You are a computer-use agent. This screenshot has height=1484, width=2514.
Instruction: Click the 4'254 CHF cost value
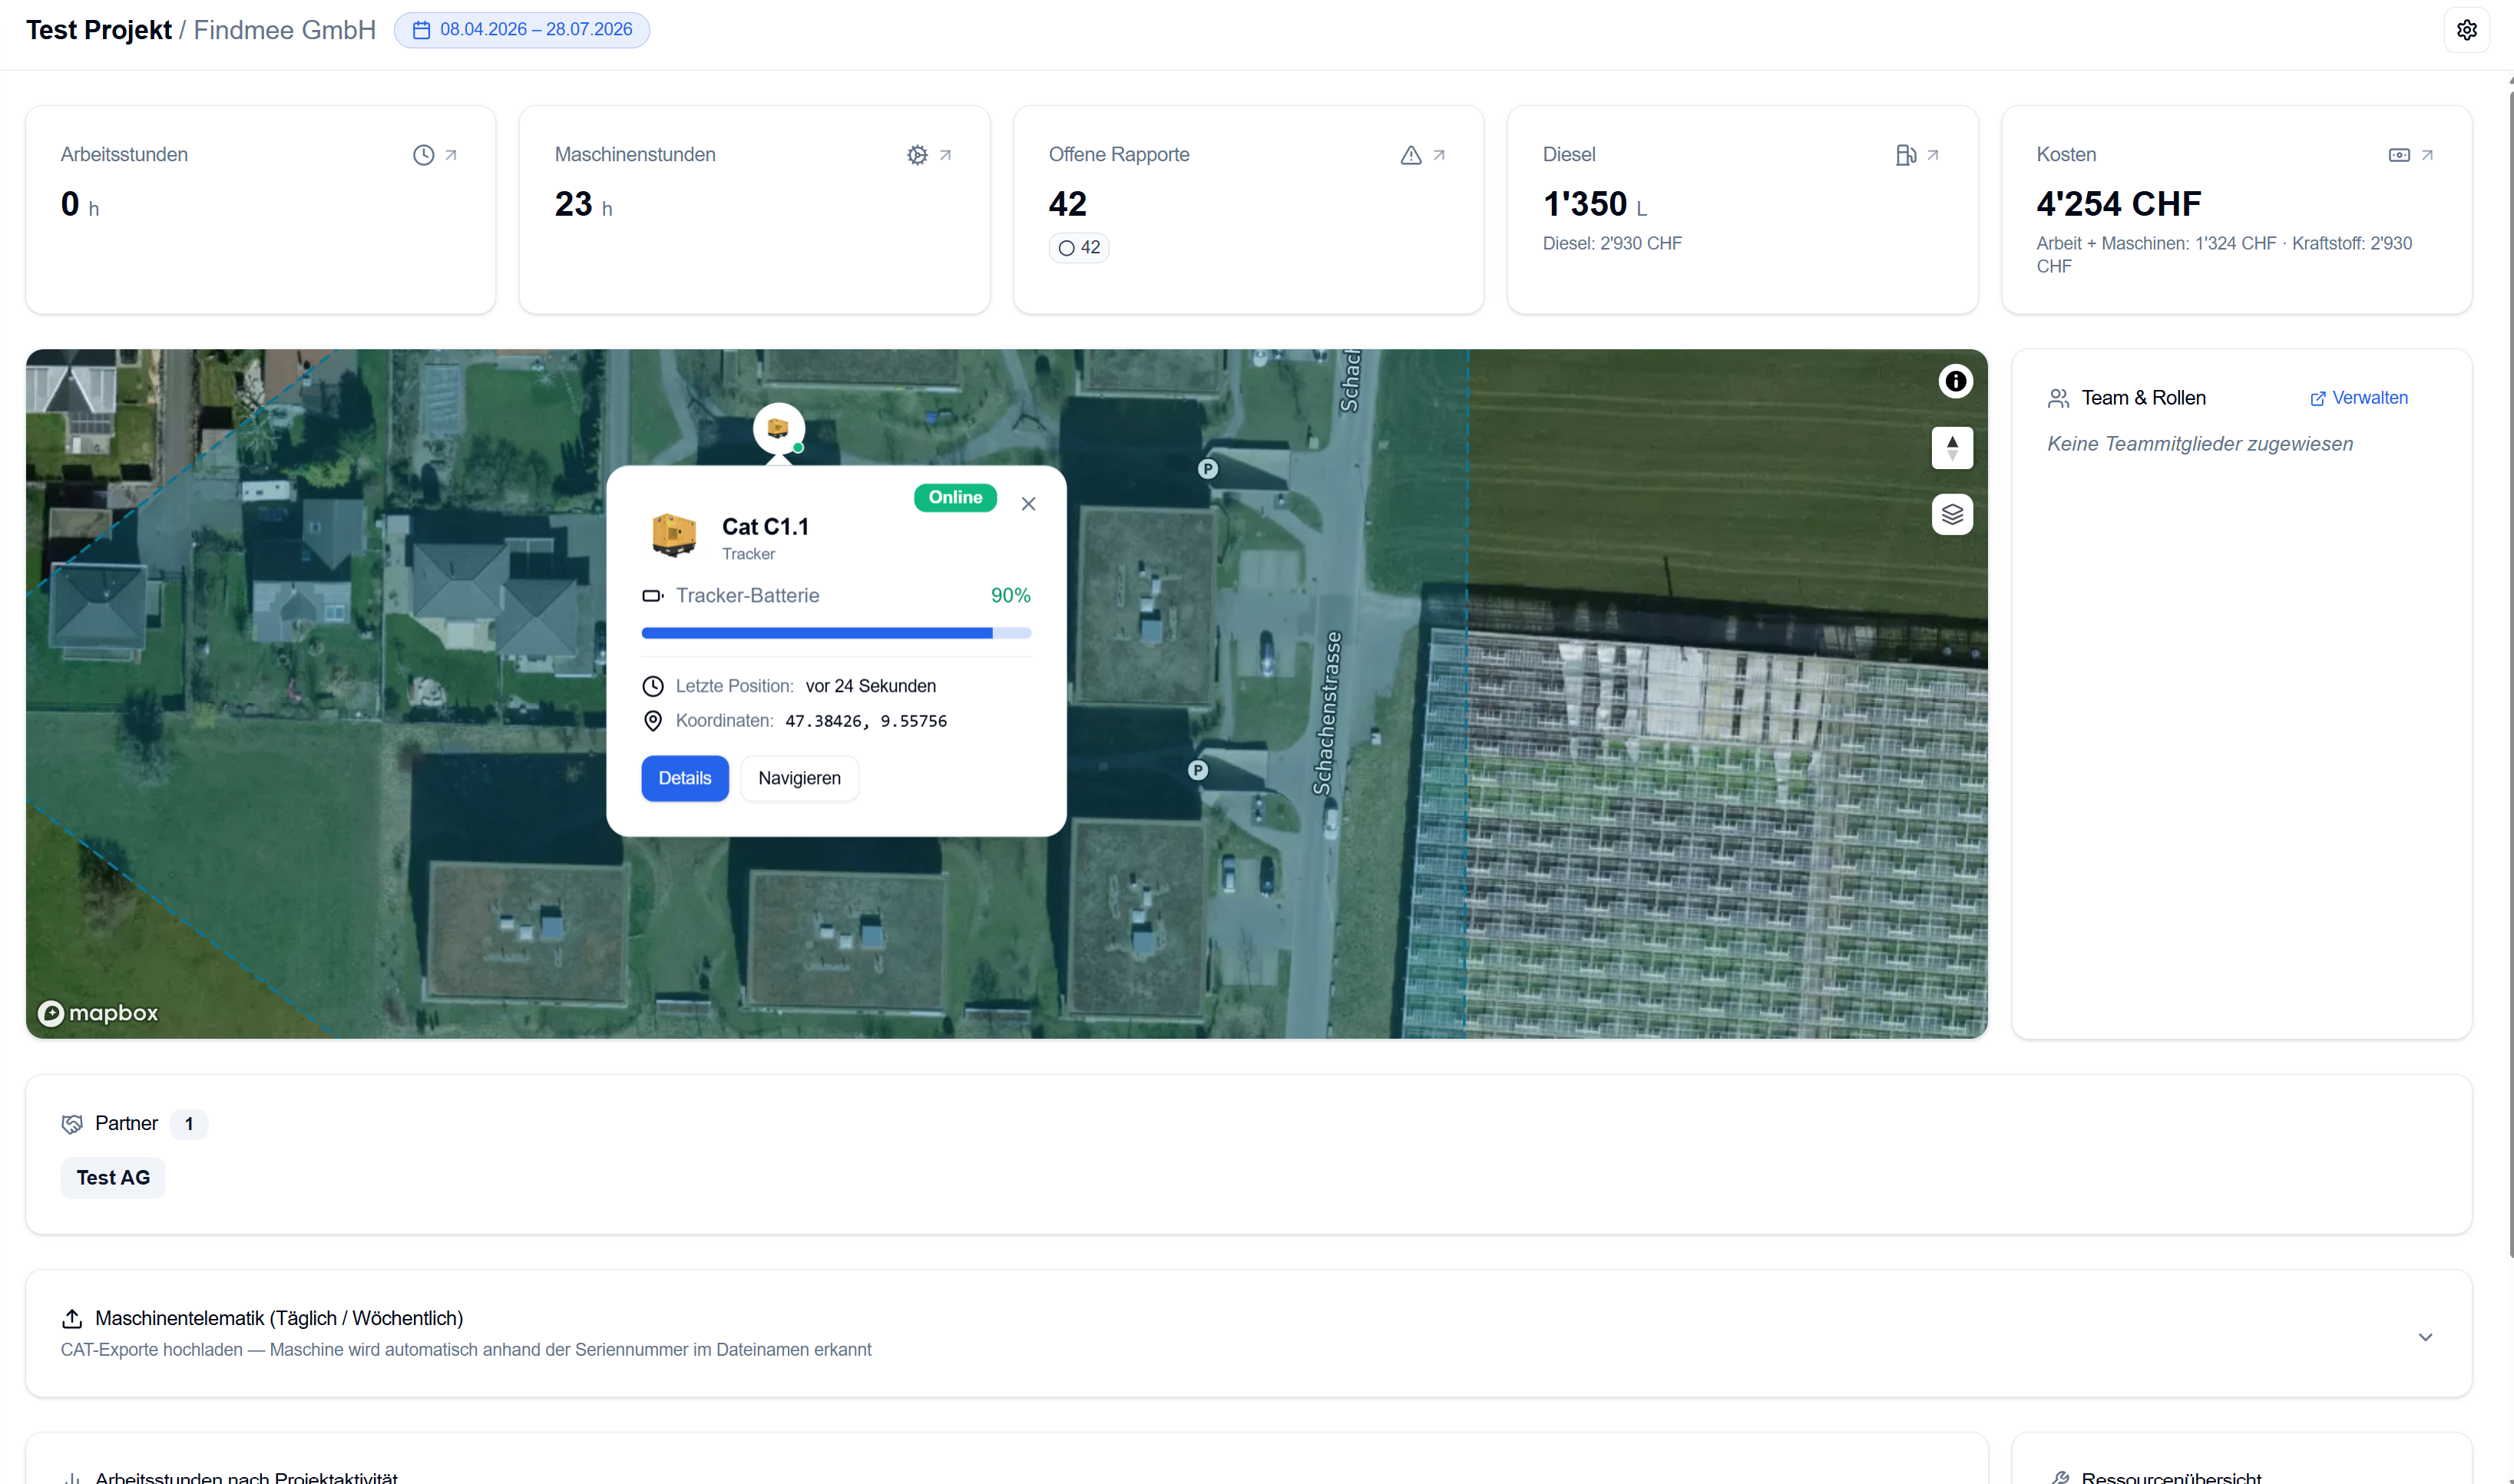tap(2119, 204)
